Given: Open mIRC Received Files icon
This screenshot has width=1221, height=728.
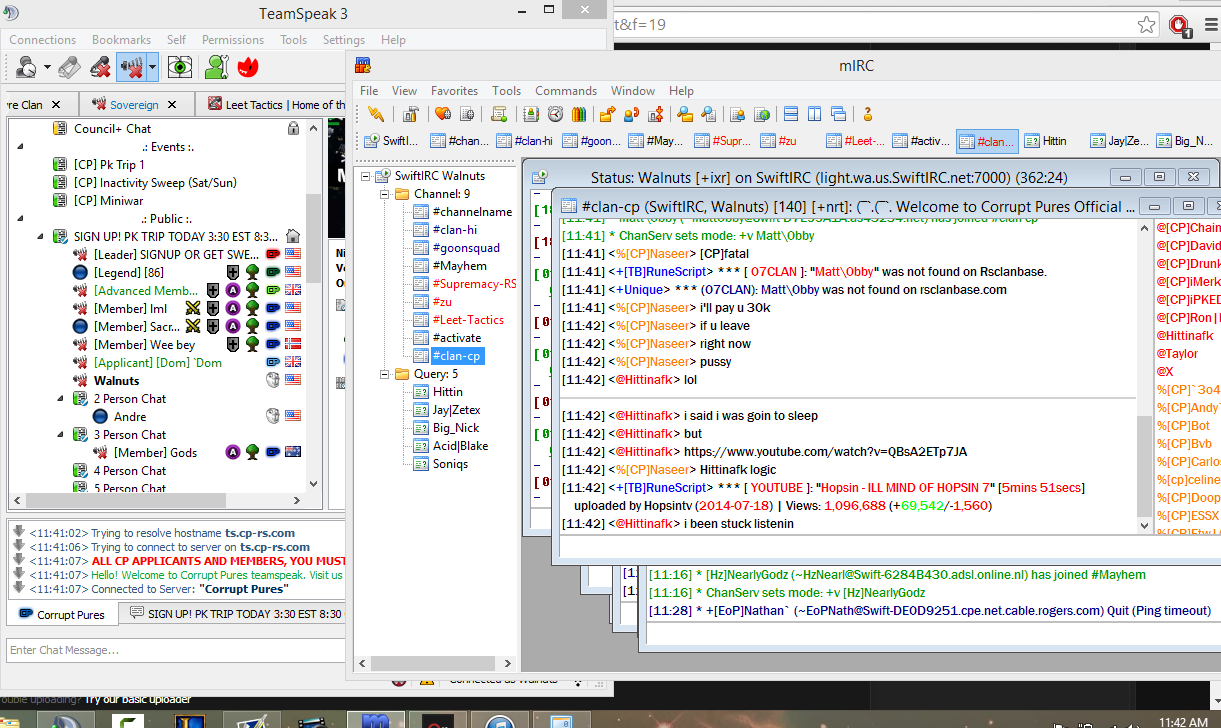Looking at the screenshot, I should point(685,114).
